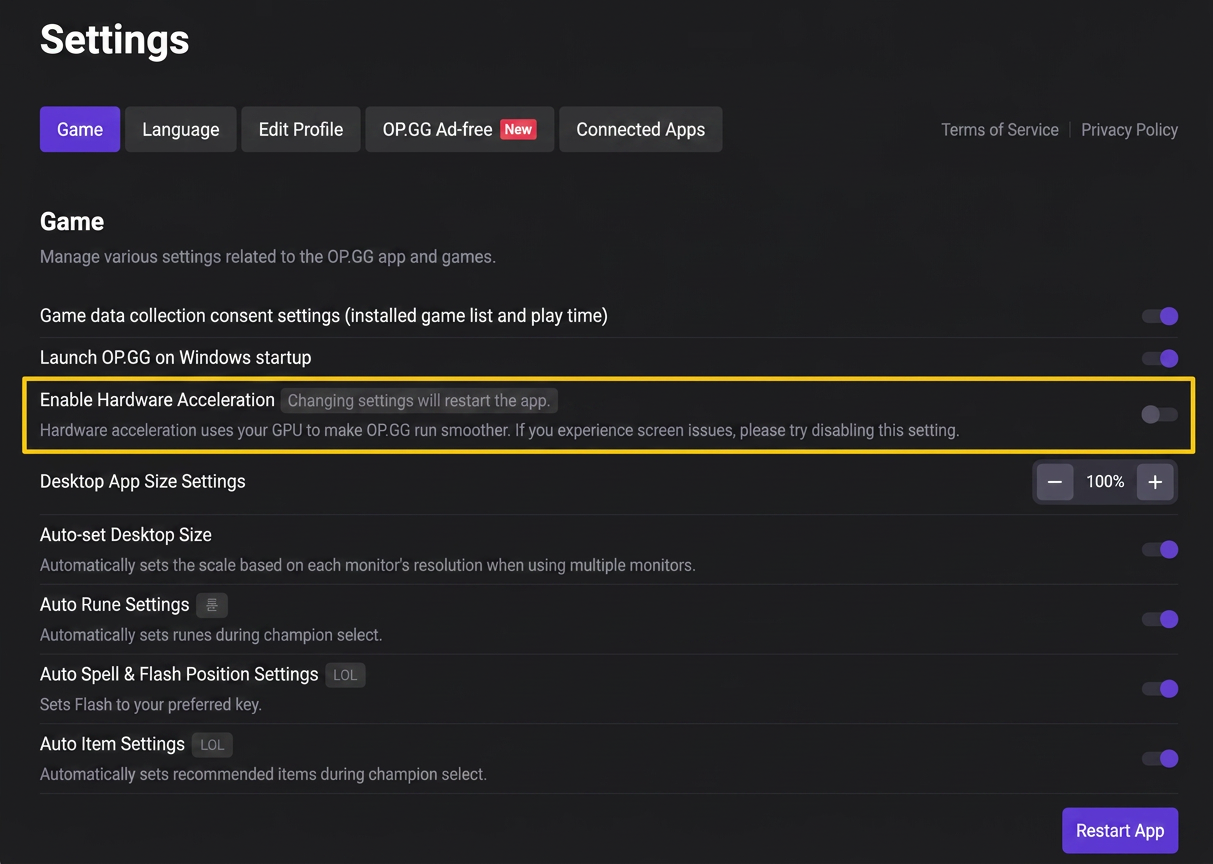The image size is (1213, 864).
Task: Open the Privacy Policy link
Action: 1129,130
